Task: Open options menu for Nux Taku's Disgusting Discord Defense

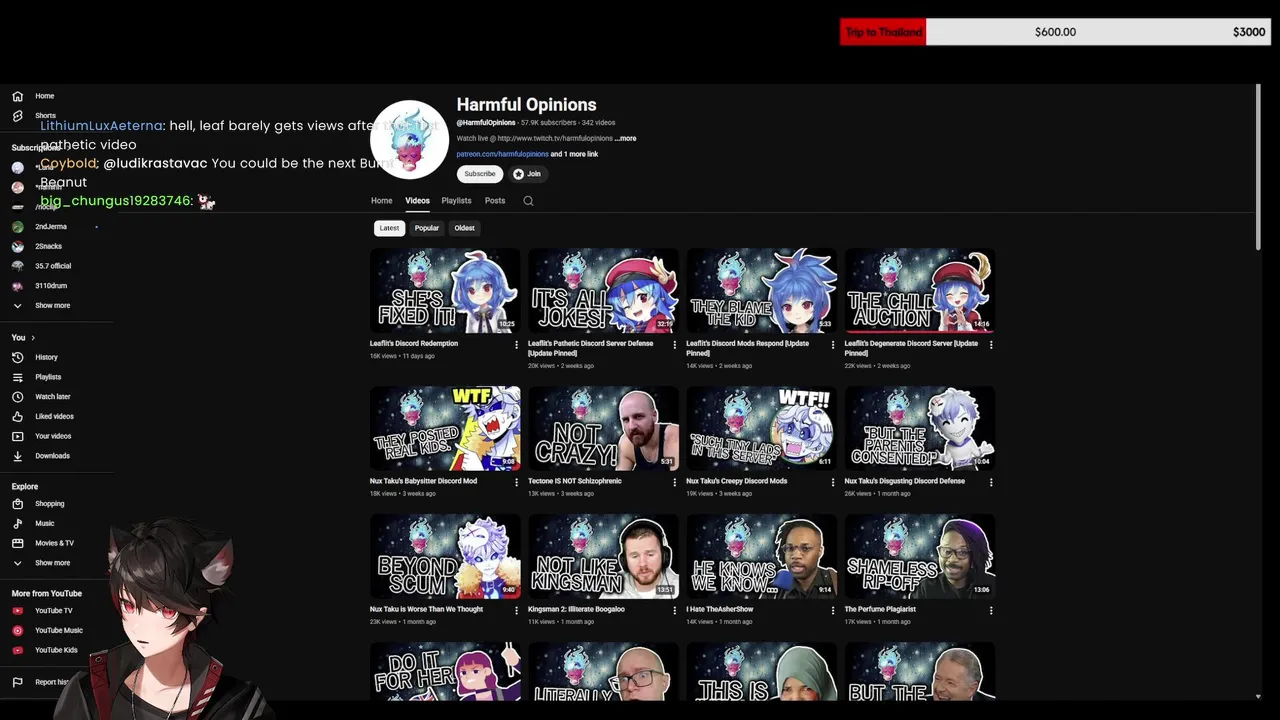Action: point(991,482)
